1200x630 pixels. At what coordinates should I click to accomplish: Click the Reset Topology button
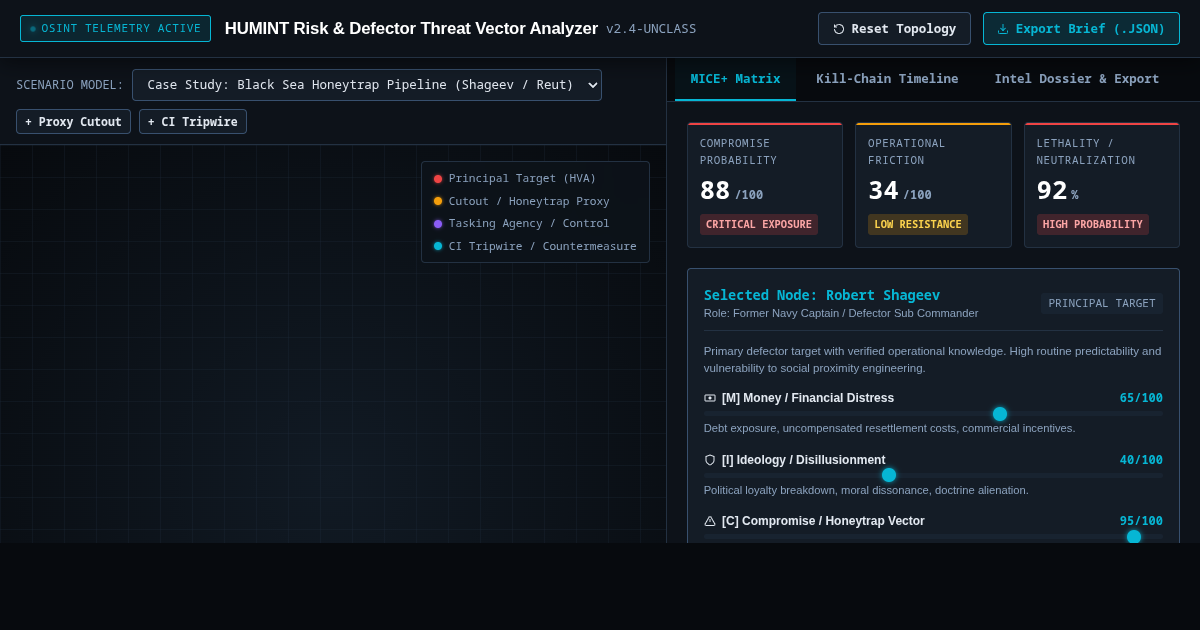[894, 29]
